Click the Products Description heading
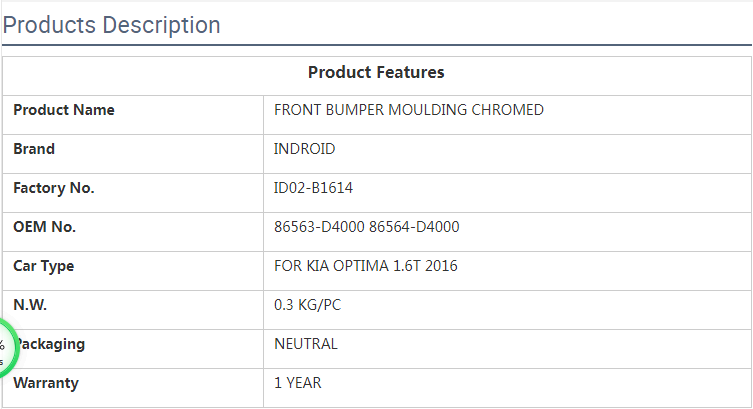This screenshot has height=409, width=753. click(x=111, y=25)
